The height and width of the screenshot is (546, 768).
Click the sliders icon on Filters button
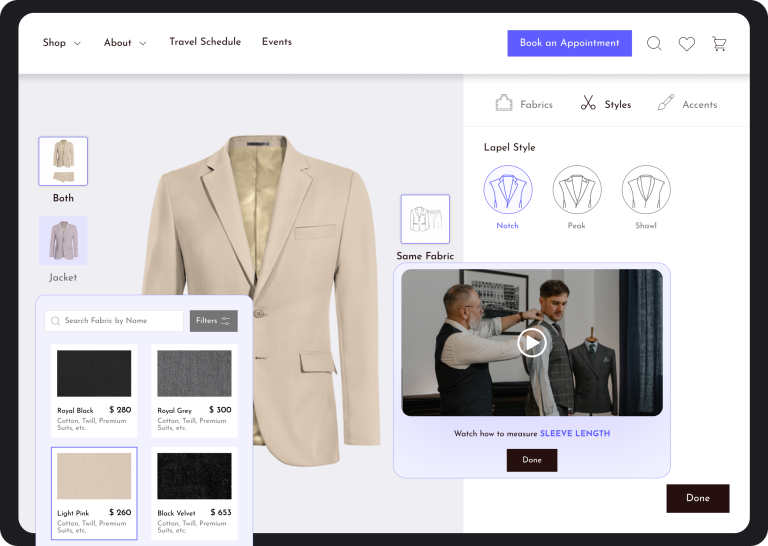(225, 321)
